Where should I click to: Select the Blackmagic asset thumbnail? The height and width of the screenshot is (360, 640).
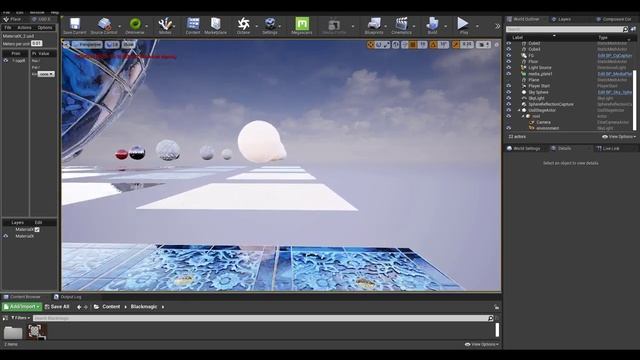tap(36, 331)
